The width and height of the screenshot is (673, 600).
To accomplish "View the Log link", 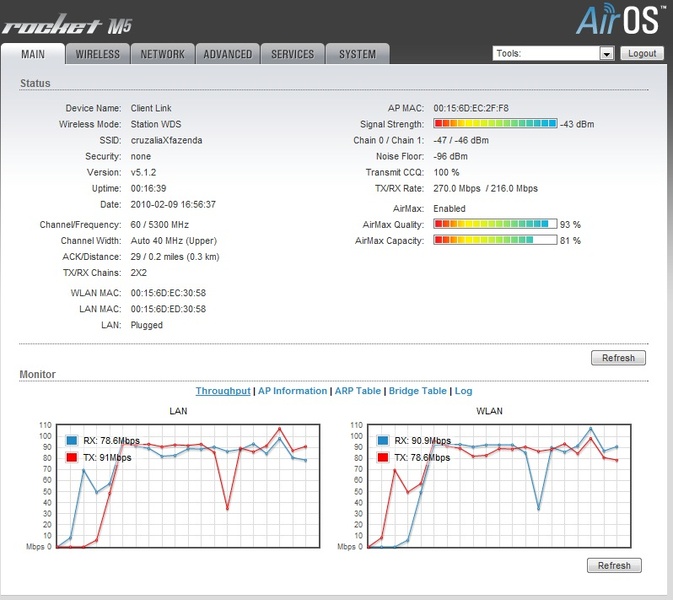I will click(464, 391).
